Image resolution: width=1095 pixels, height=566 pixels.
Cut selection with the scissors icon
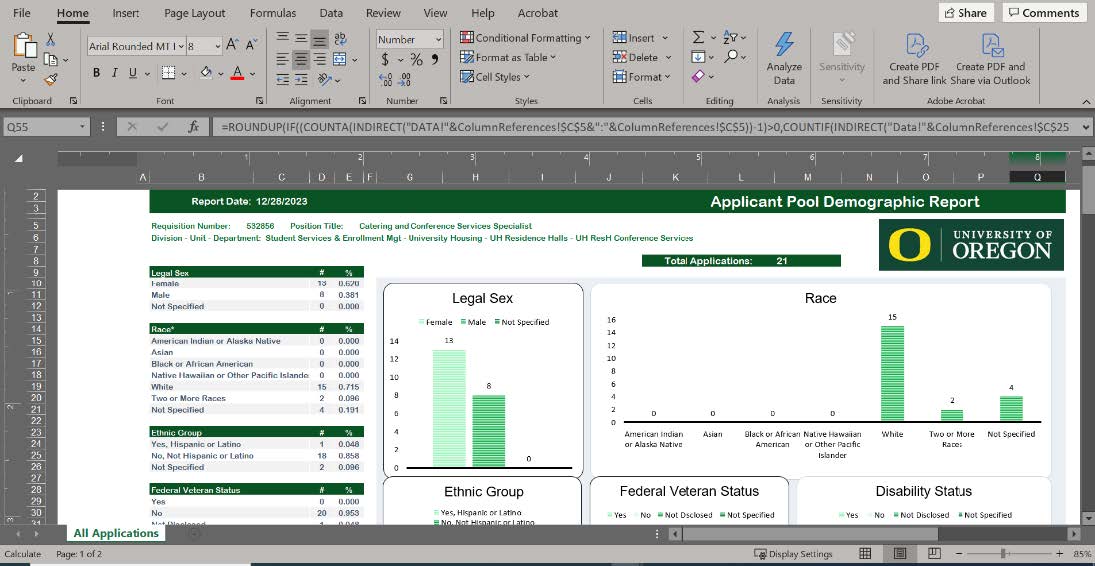click(51, 39)
